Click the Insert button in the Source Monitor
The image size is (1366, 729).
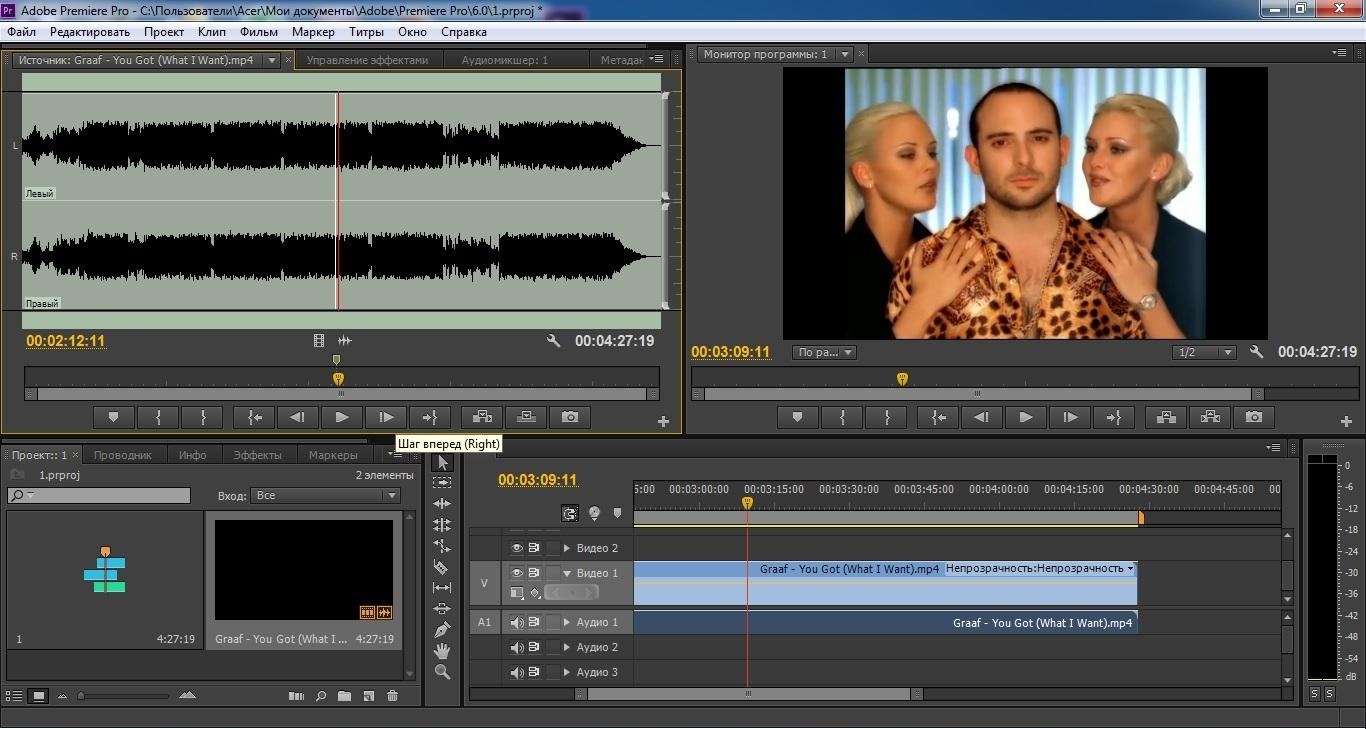pos(482,417)
